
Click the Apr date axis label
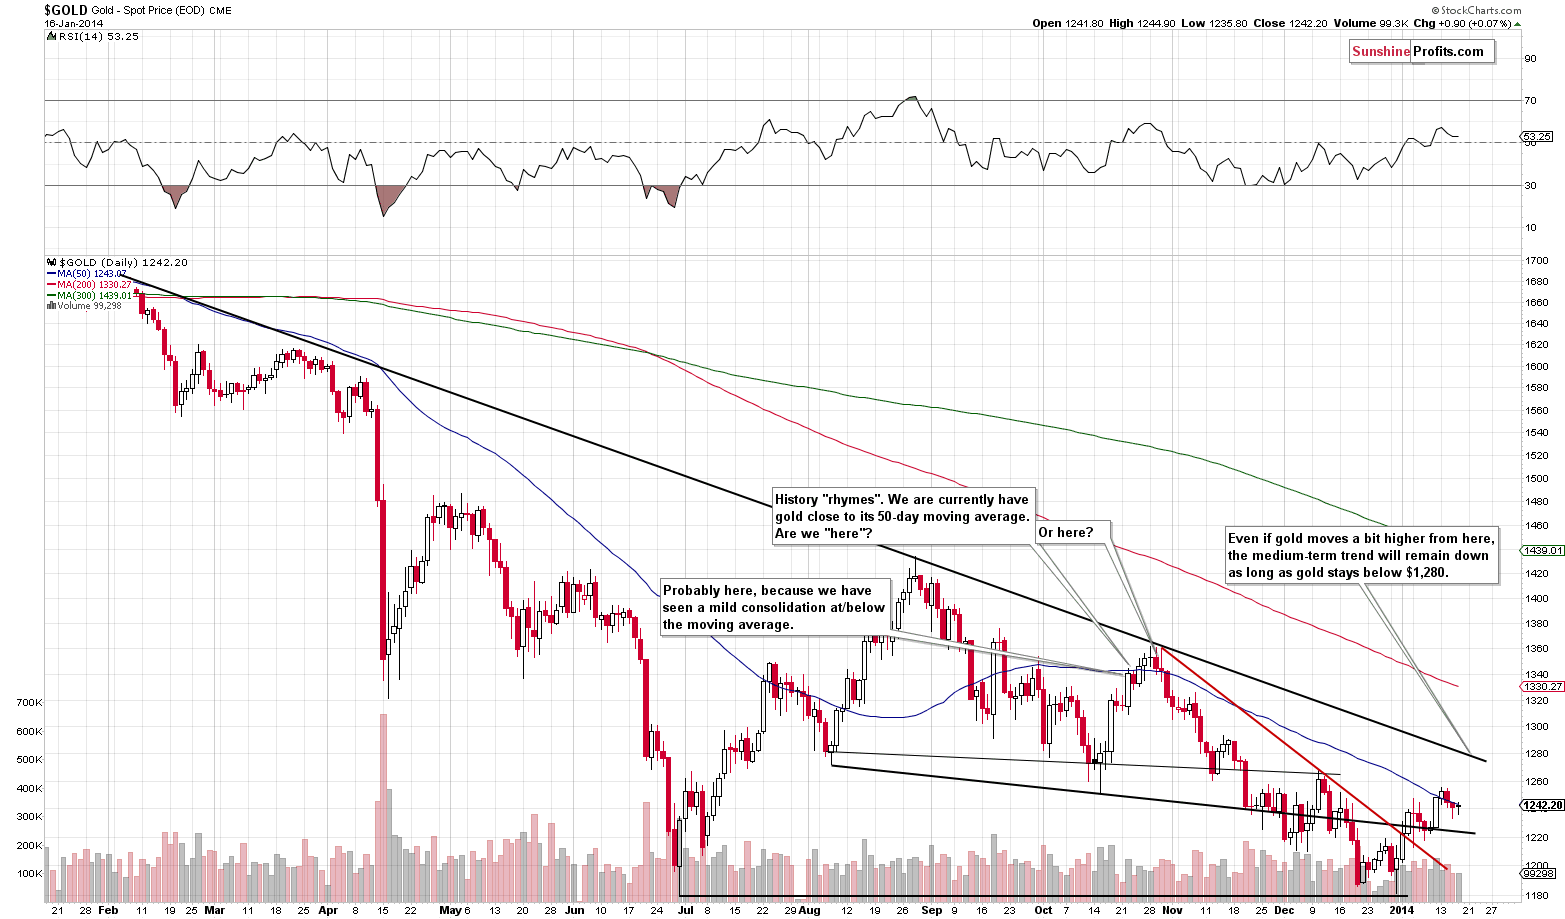(x=328, y=911)
